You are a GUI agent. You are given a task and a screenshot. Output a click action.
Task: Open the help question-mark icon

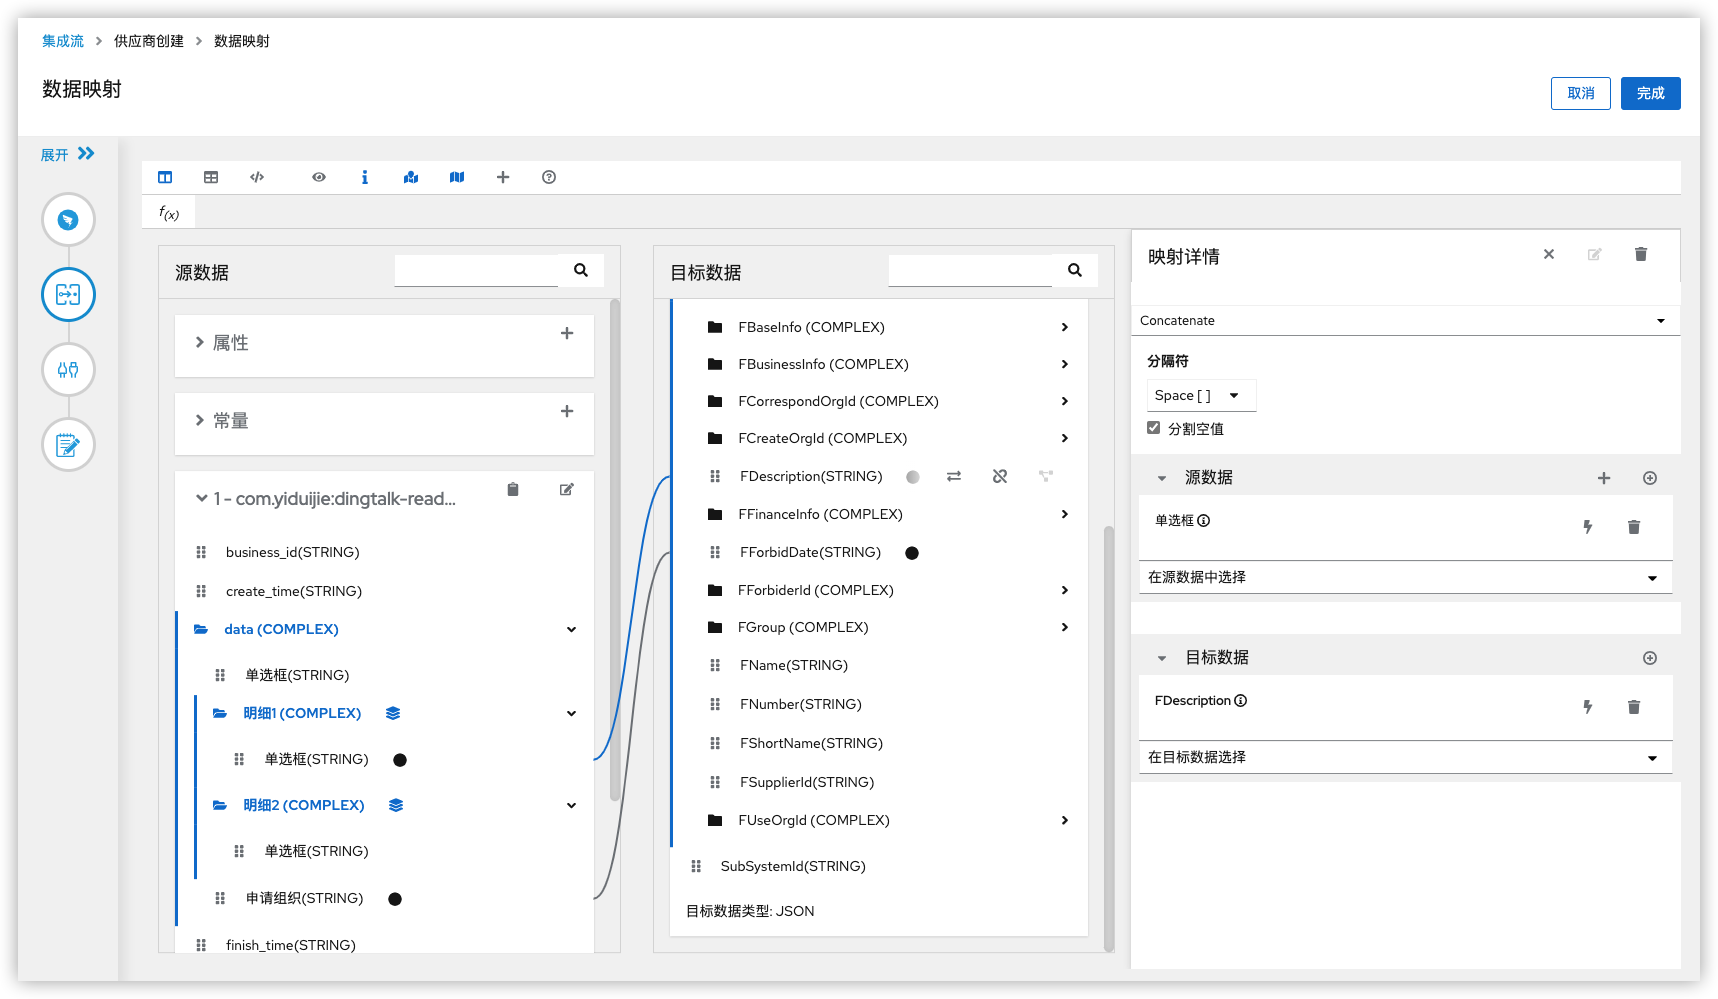pyautogui.click(x=549, y=177)
